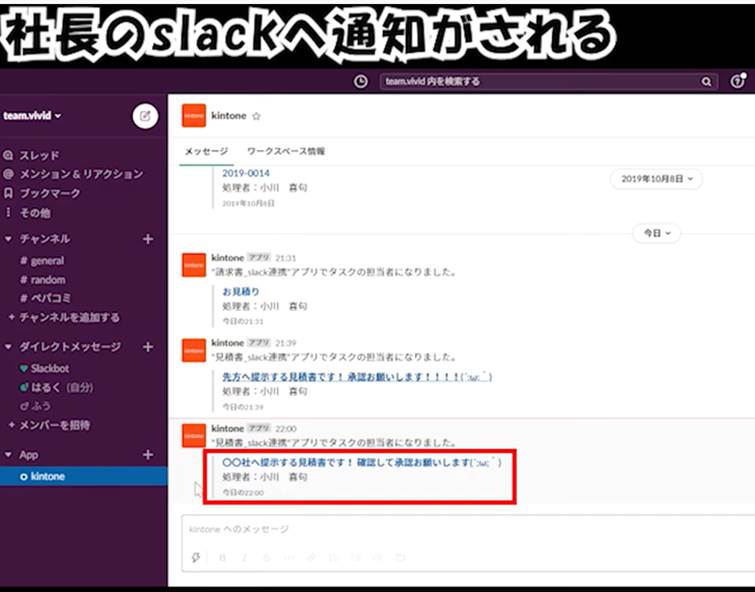Click the shortcuts lightning icon in composer
The height and width of the screenshot is (592, 755).
coord(196,557)
